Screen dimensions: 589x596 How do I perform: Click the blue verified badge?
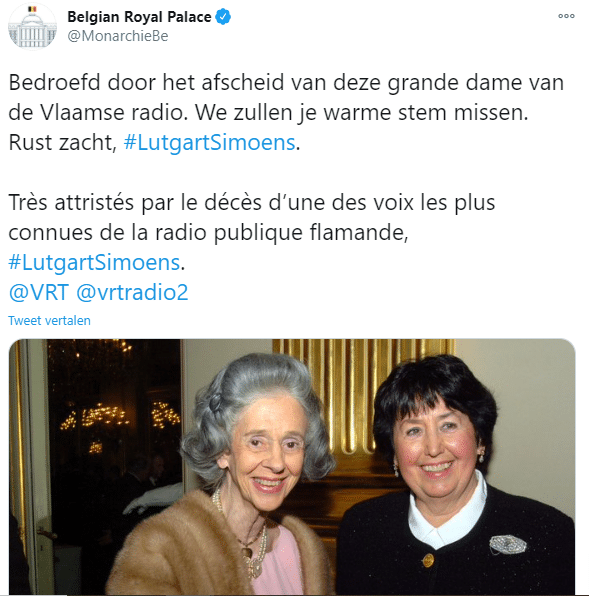tap(223, 17)
